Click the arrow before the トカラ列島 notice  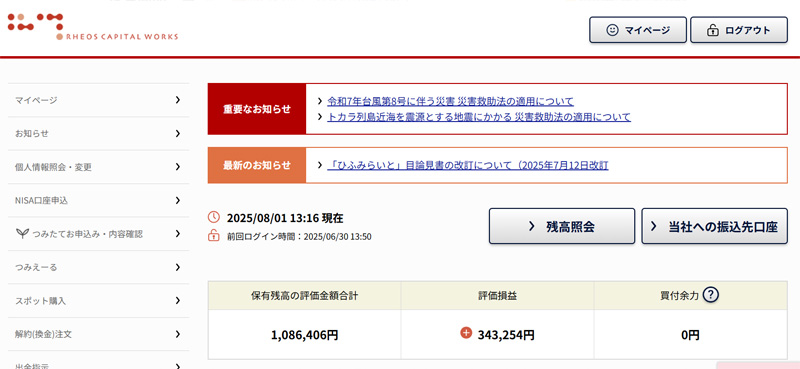point(320,117)
